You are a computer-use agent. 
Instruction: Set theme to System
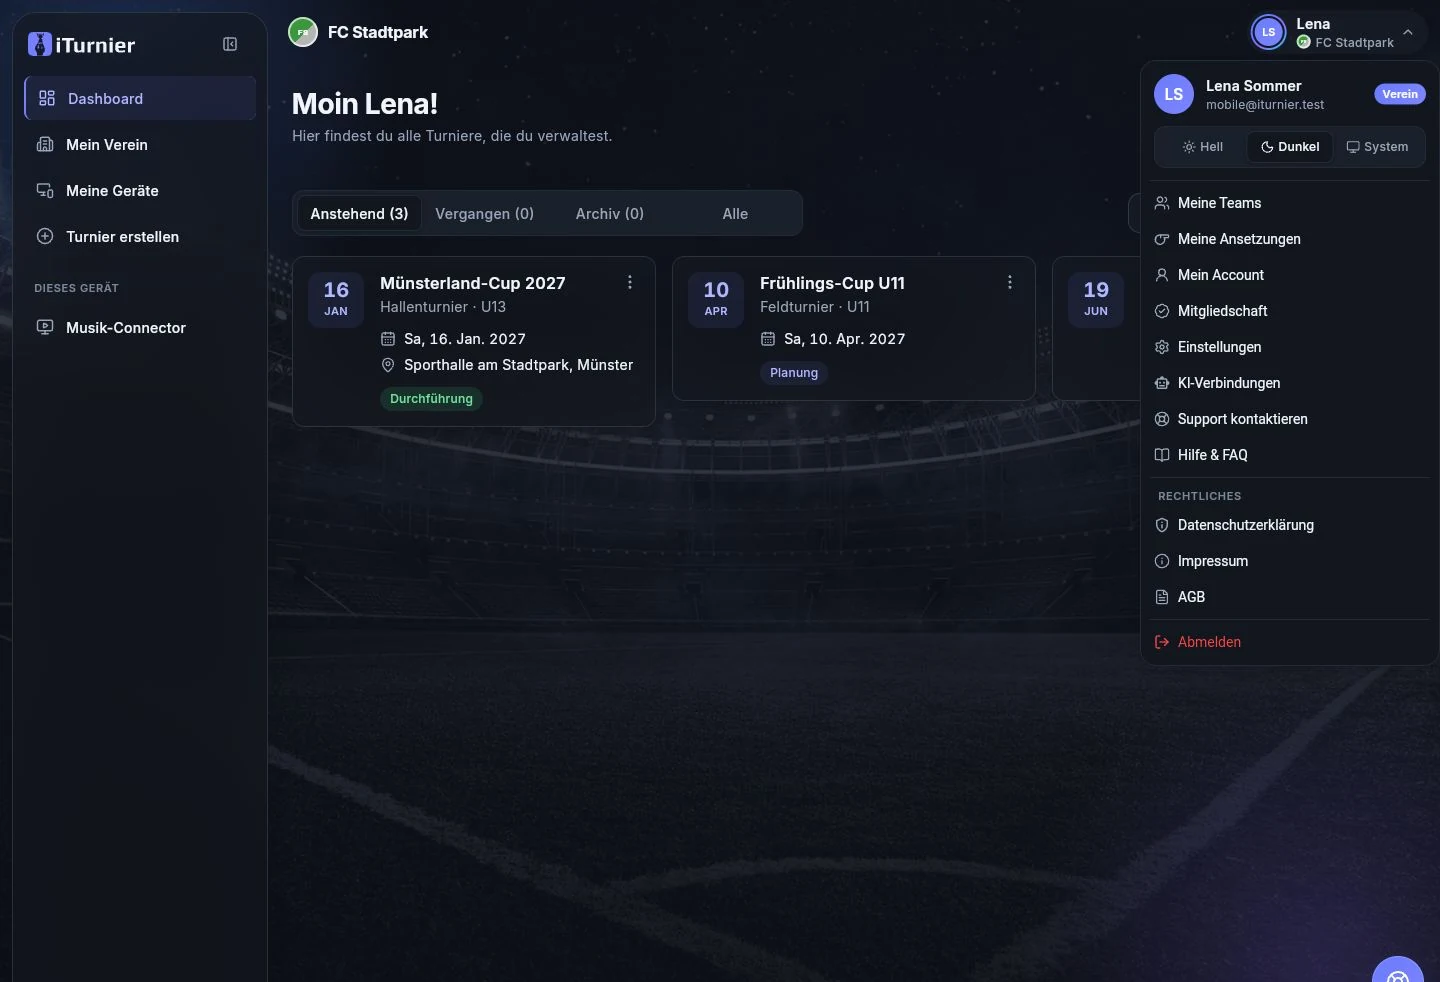(x=1377, y=147)
